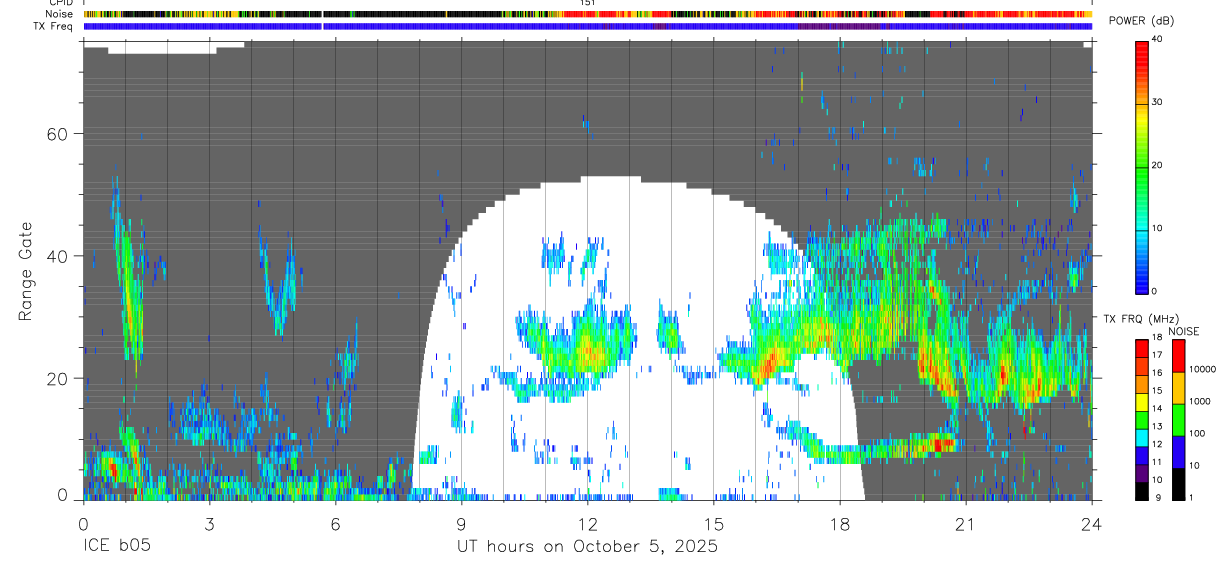Click x-axis tick label '15'
This screenshot has width=1228, height=567.
coord(713,523)
